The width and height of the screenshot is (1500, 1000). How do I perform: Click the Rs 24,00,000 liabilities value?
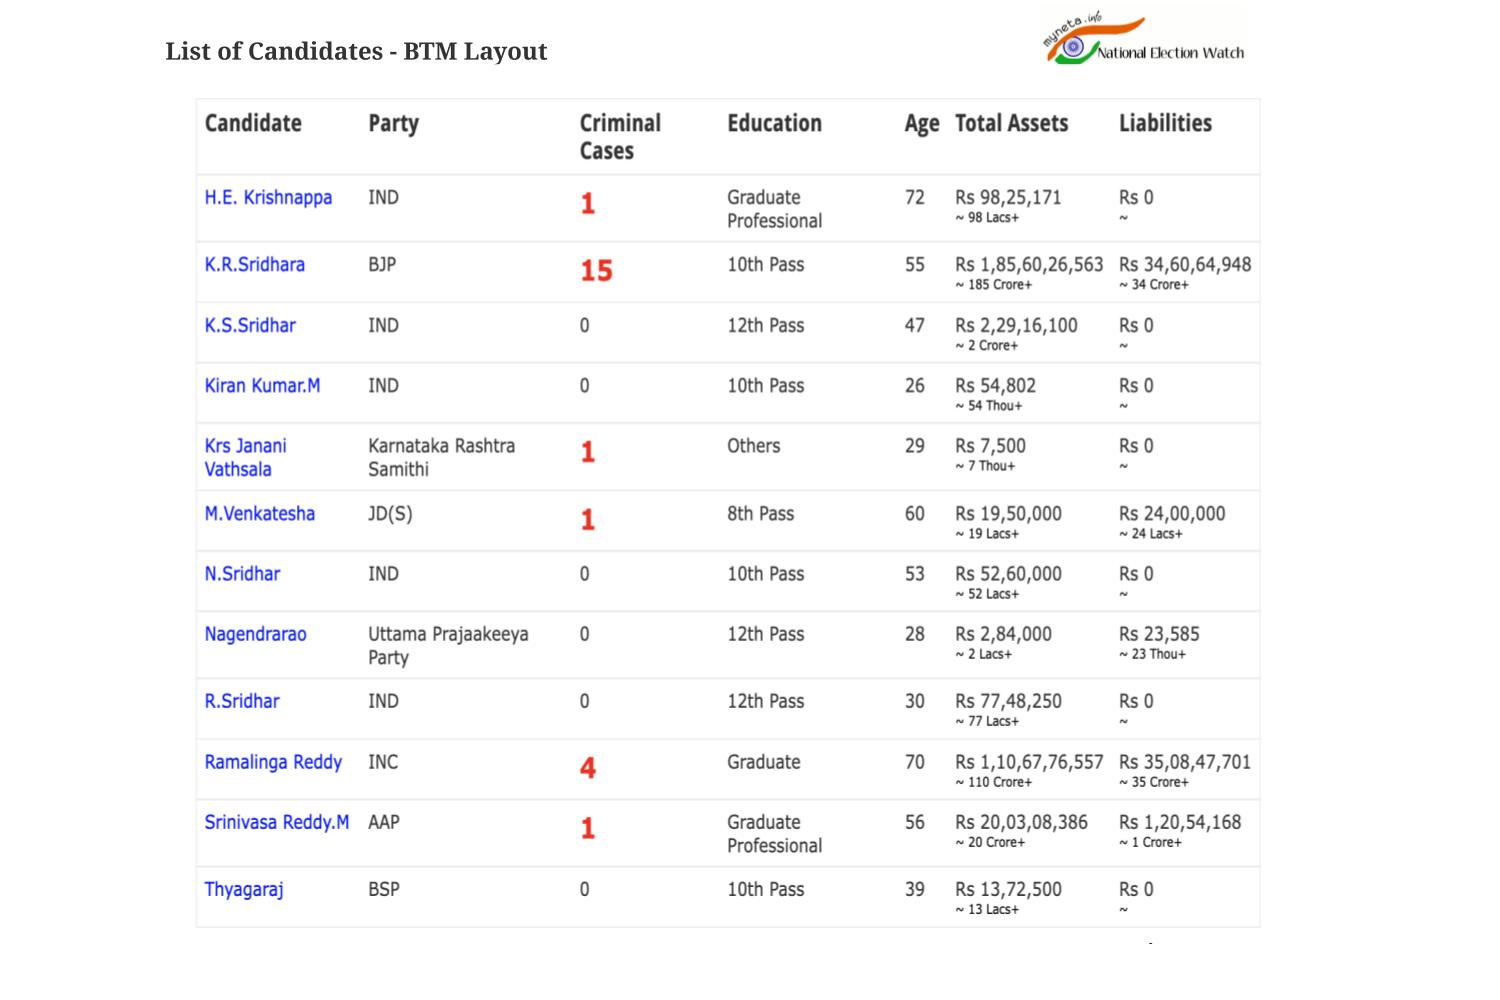point(1172,513)
